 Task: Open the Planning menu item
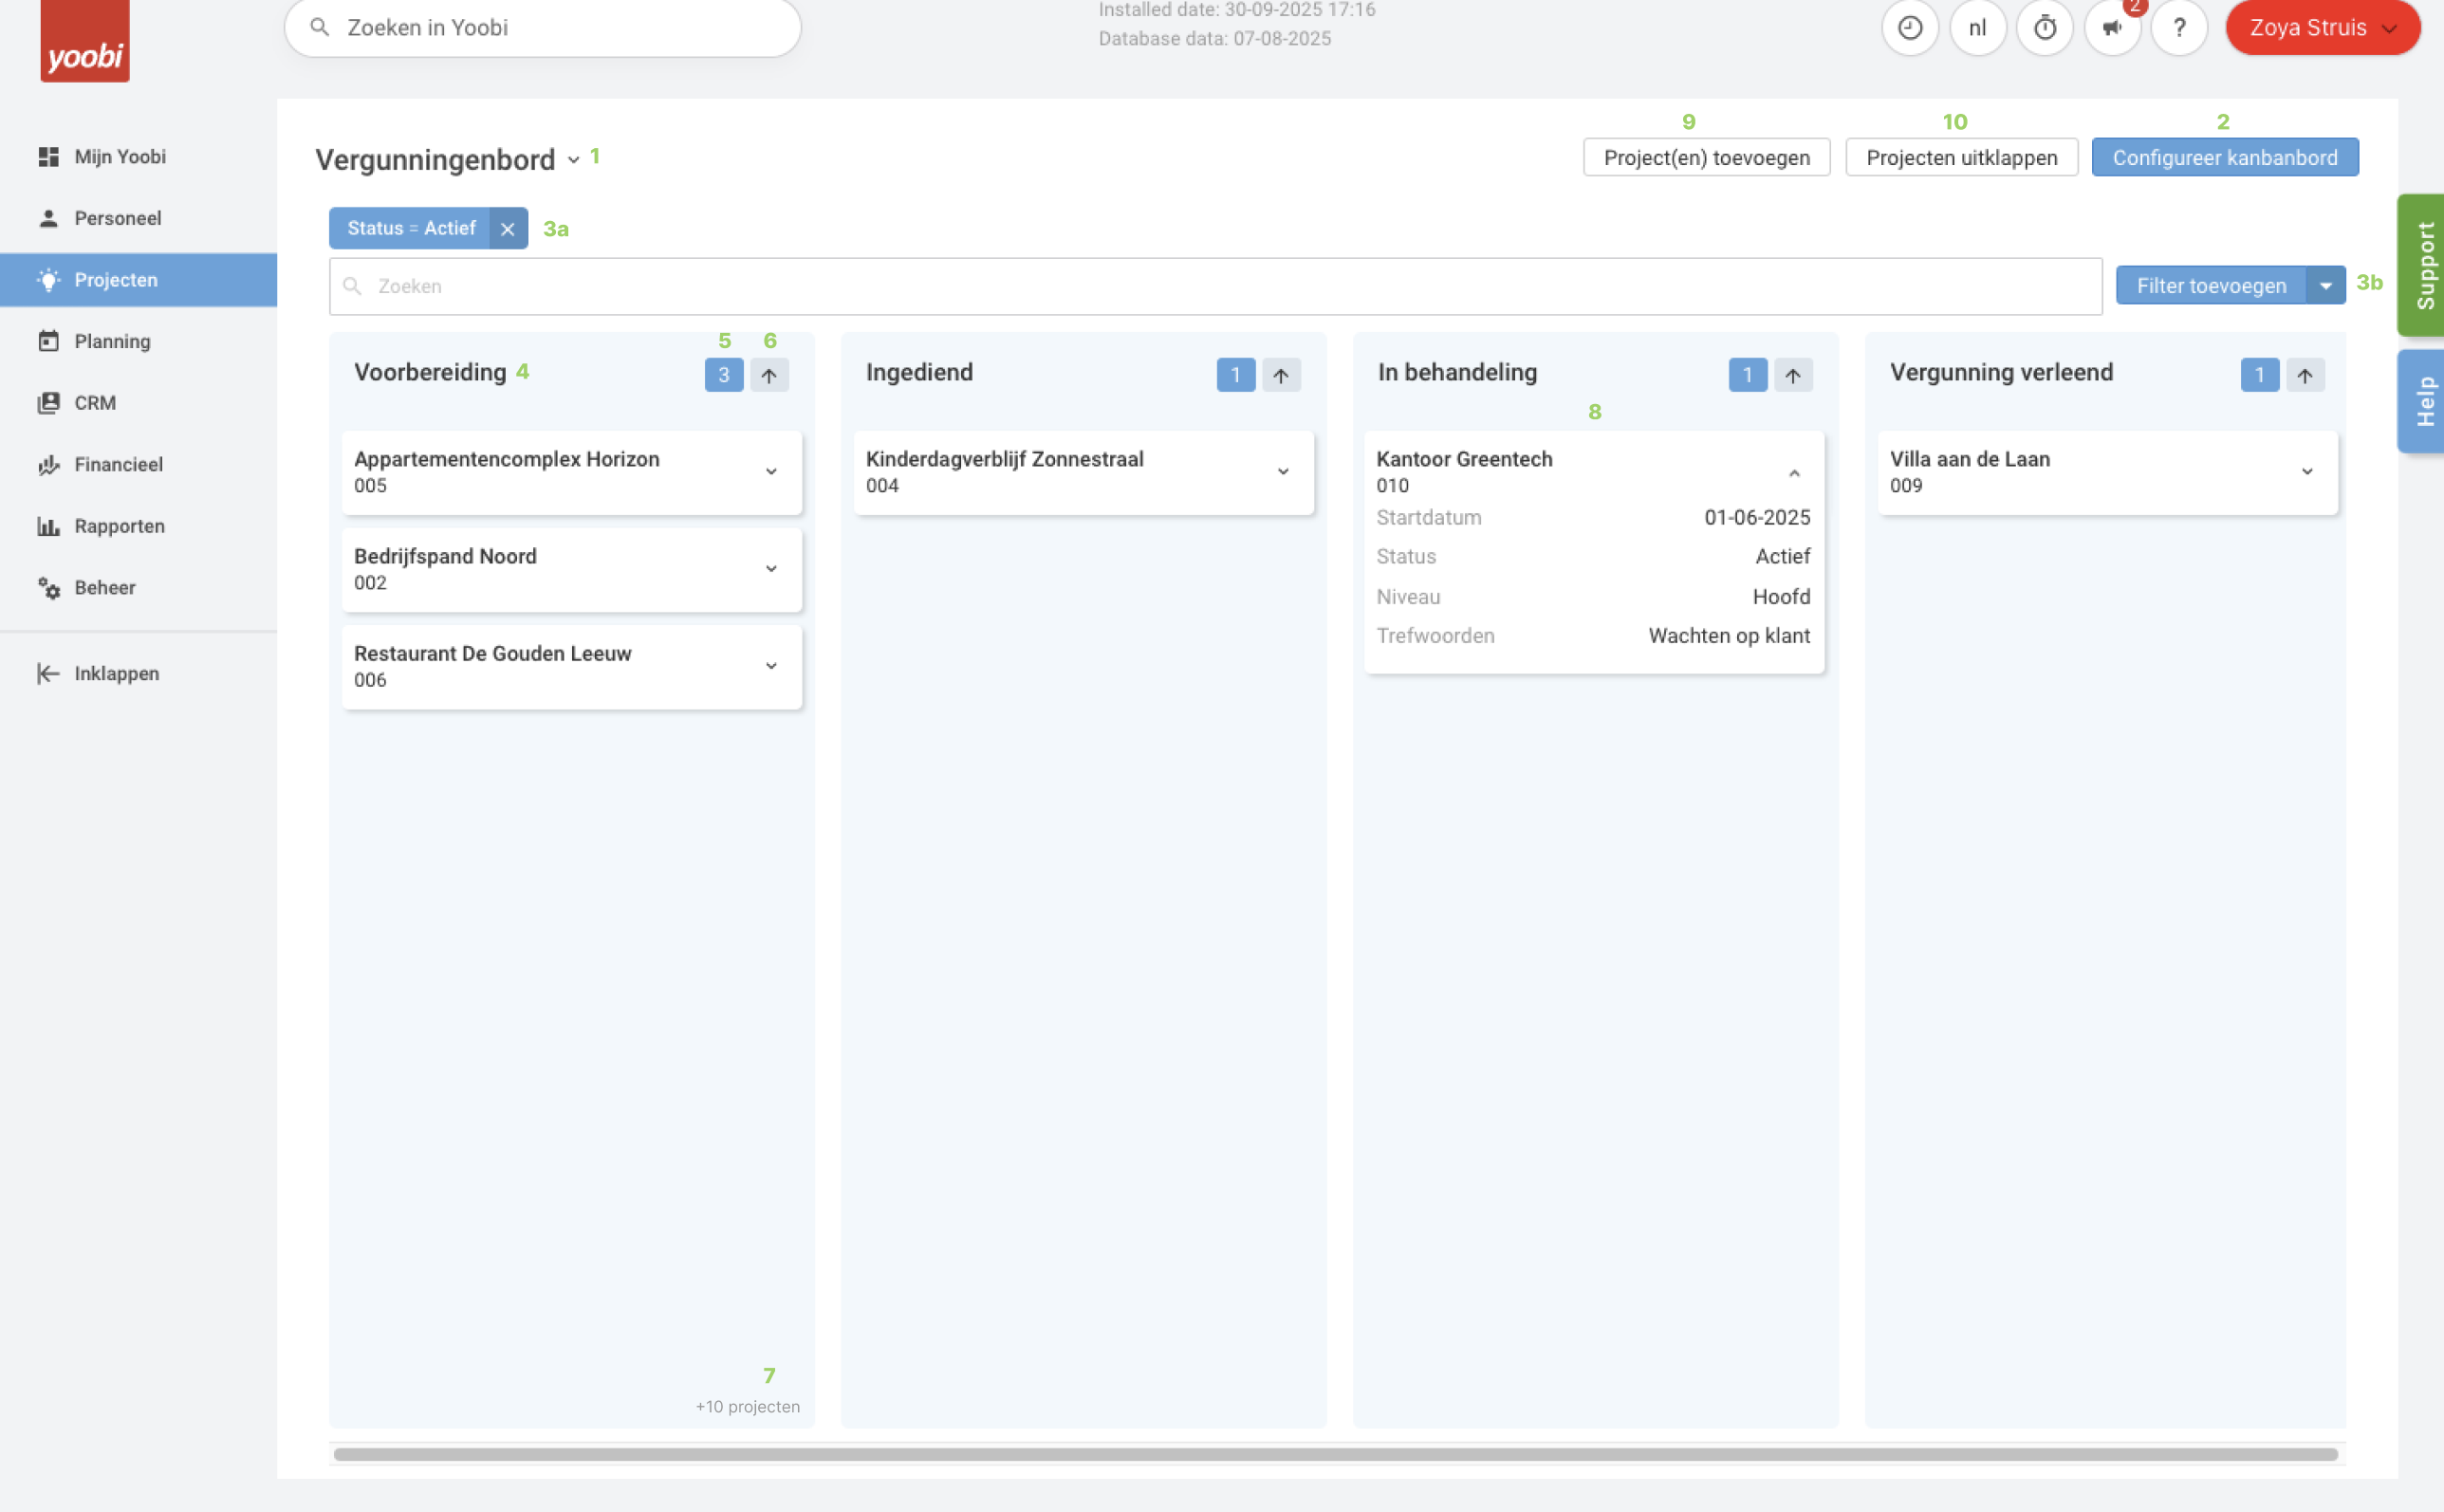click(x=112, y=341)
